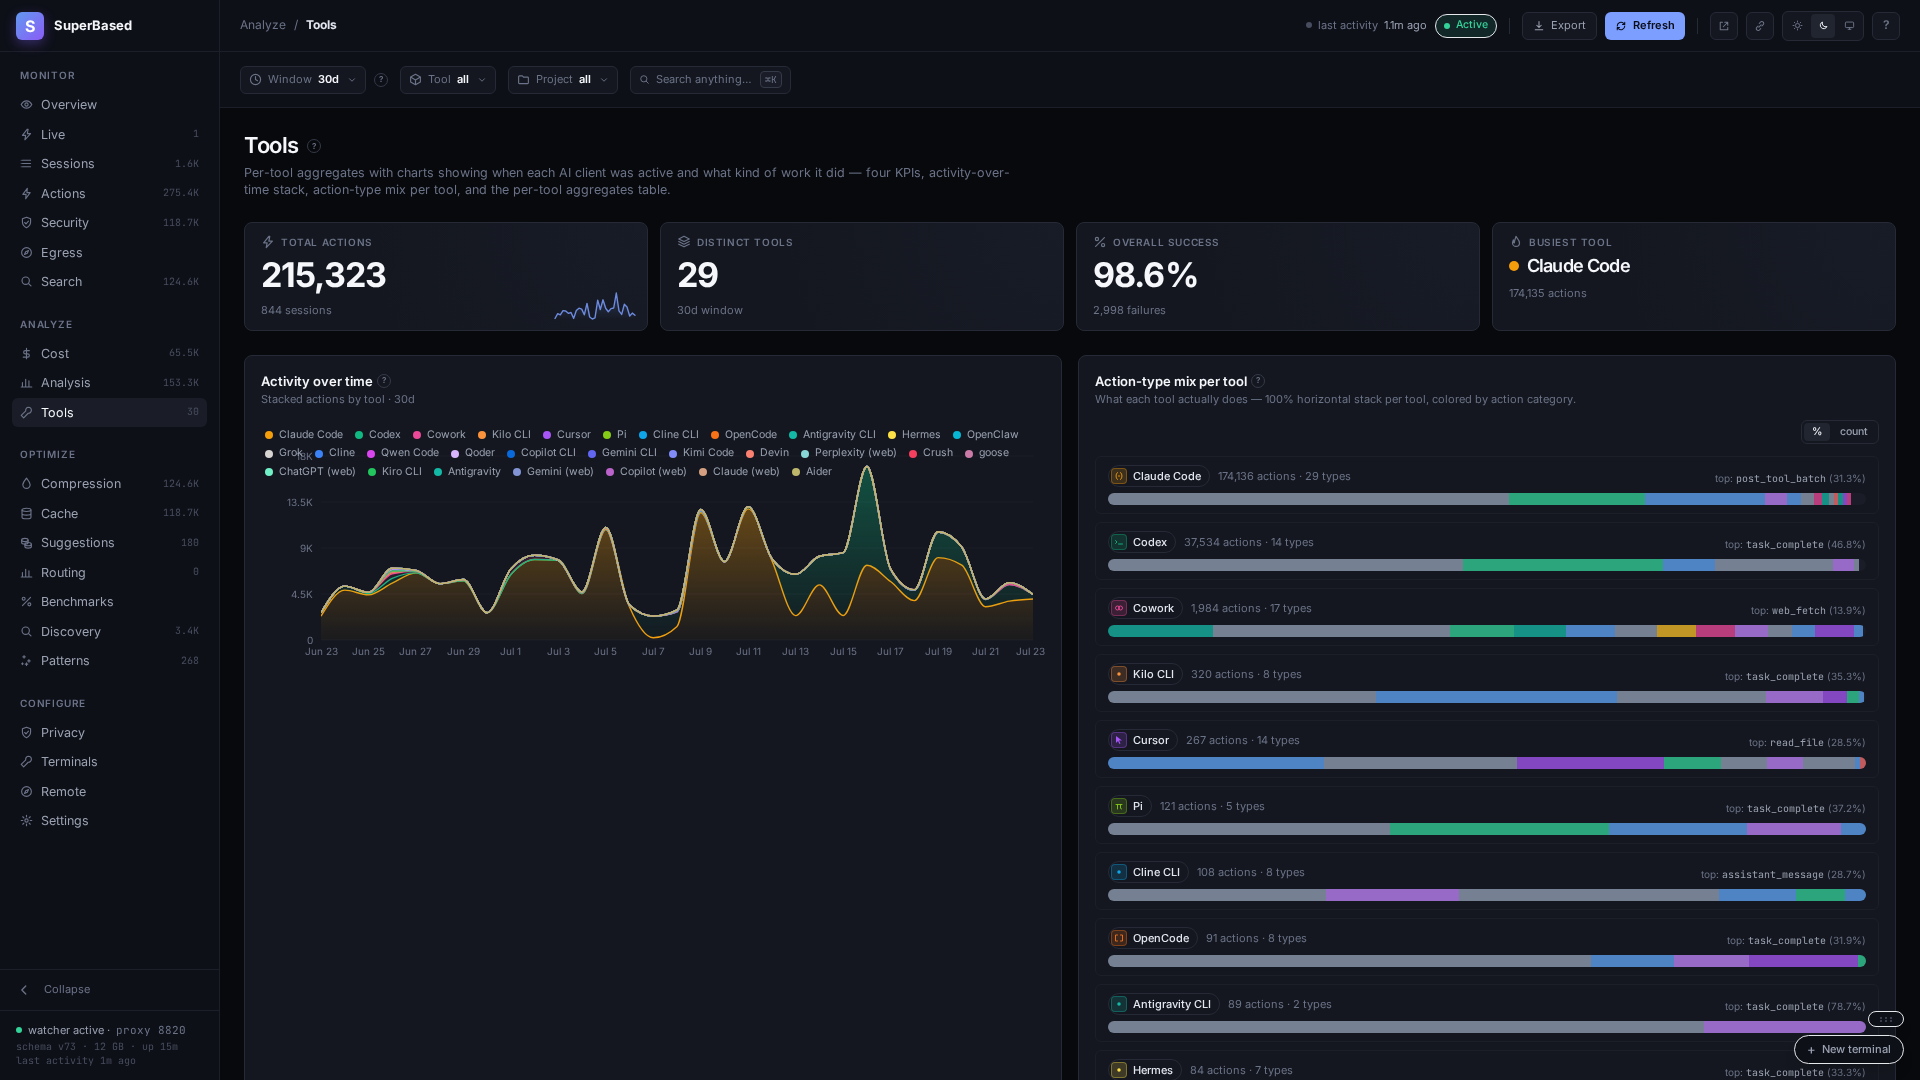Click the help question mark in top bar
Screen dimensions: 1920x1080
pos(1885,26)
